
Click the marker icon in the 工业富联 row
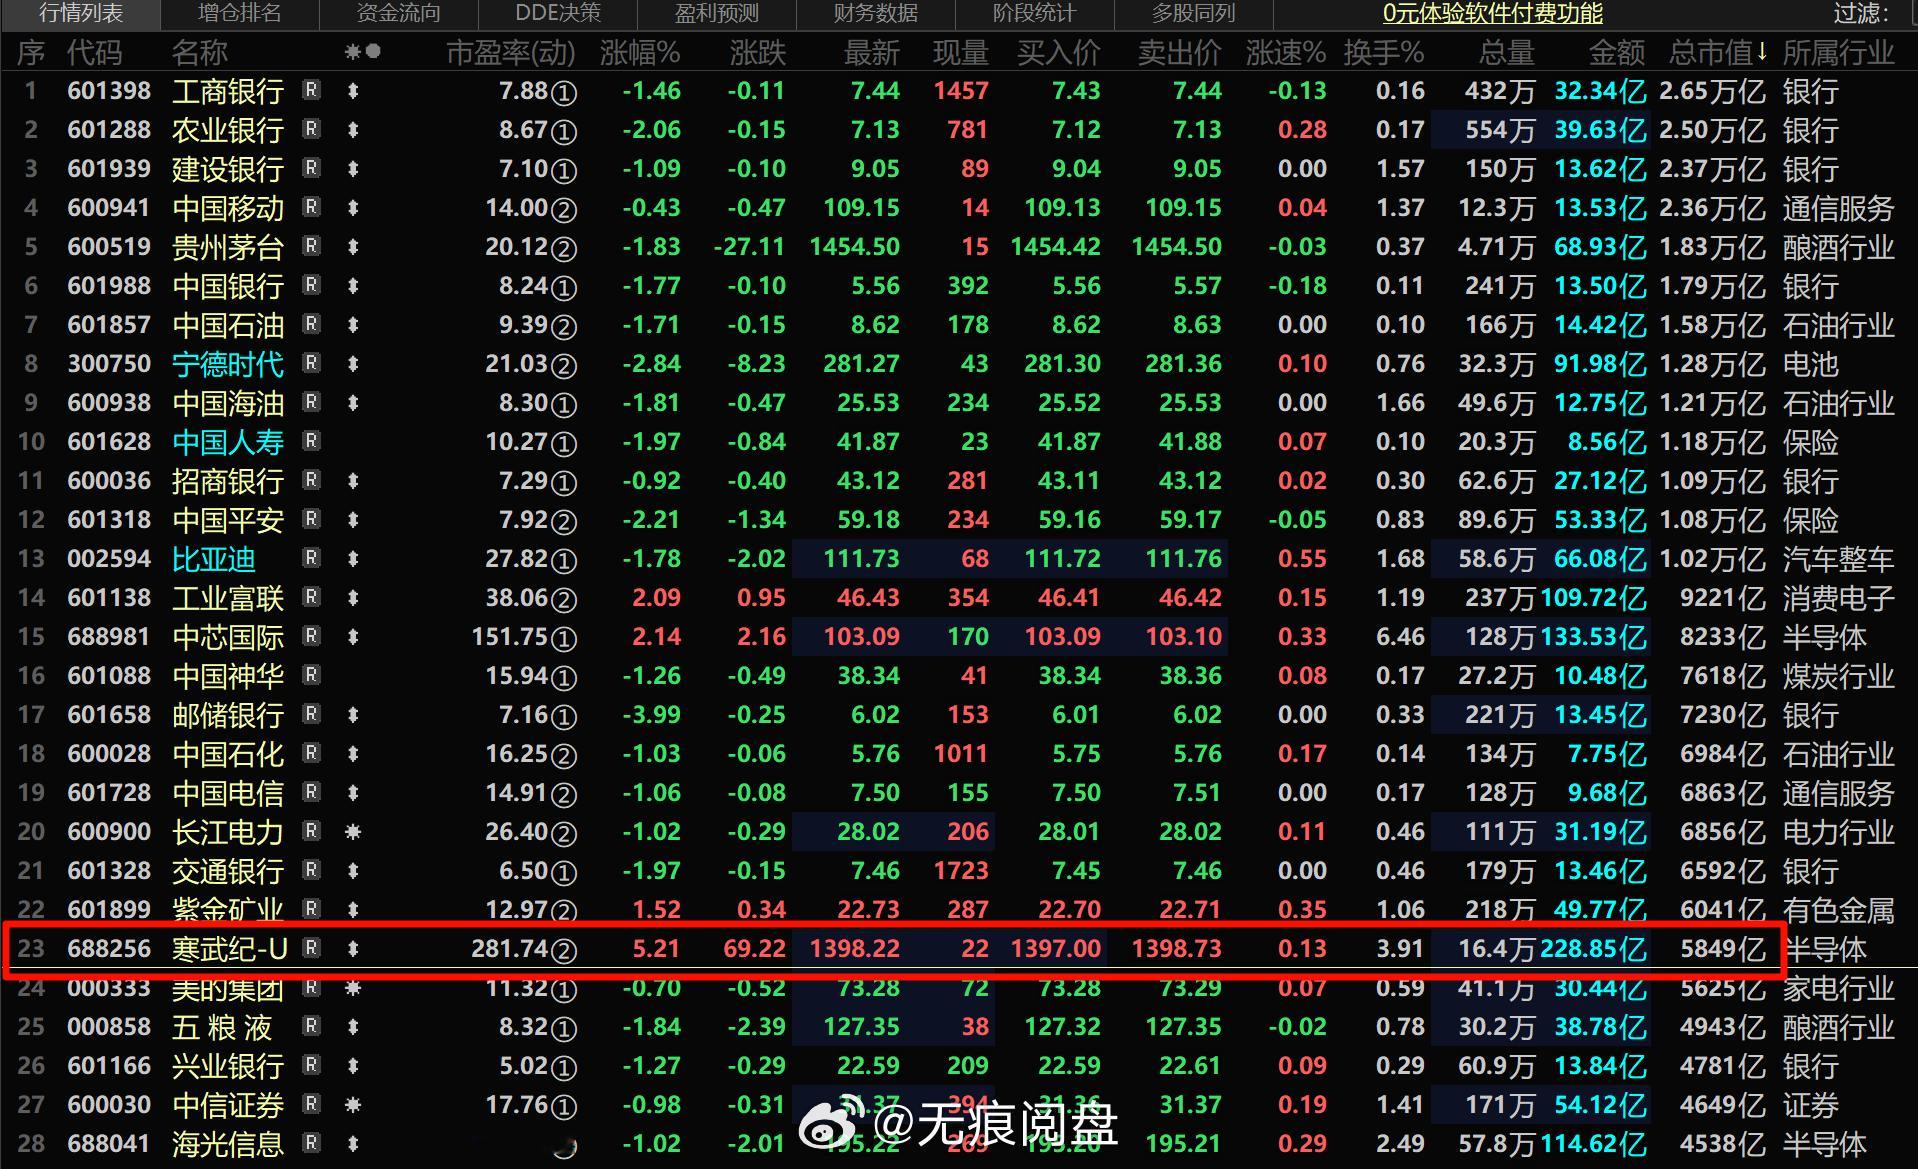(352, 598)
